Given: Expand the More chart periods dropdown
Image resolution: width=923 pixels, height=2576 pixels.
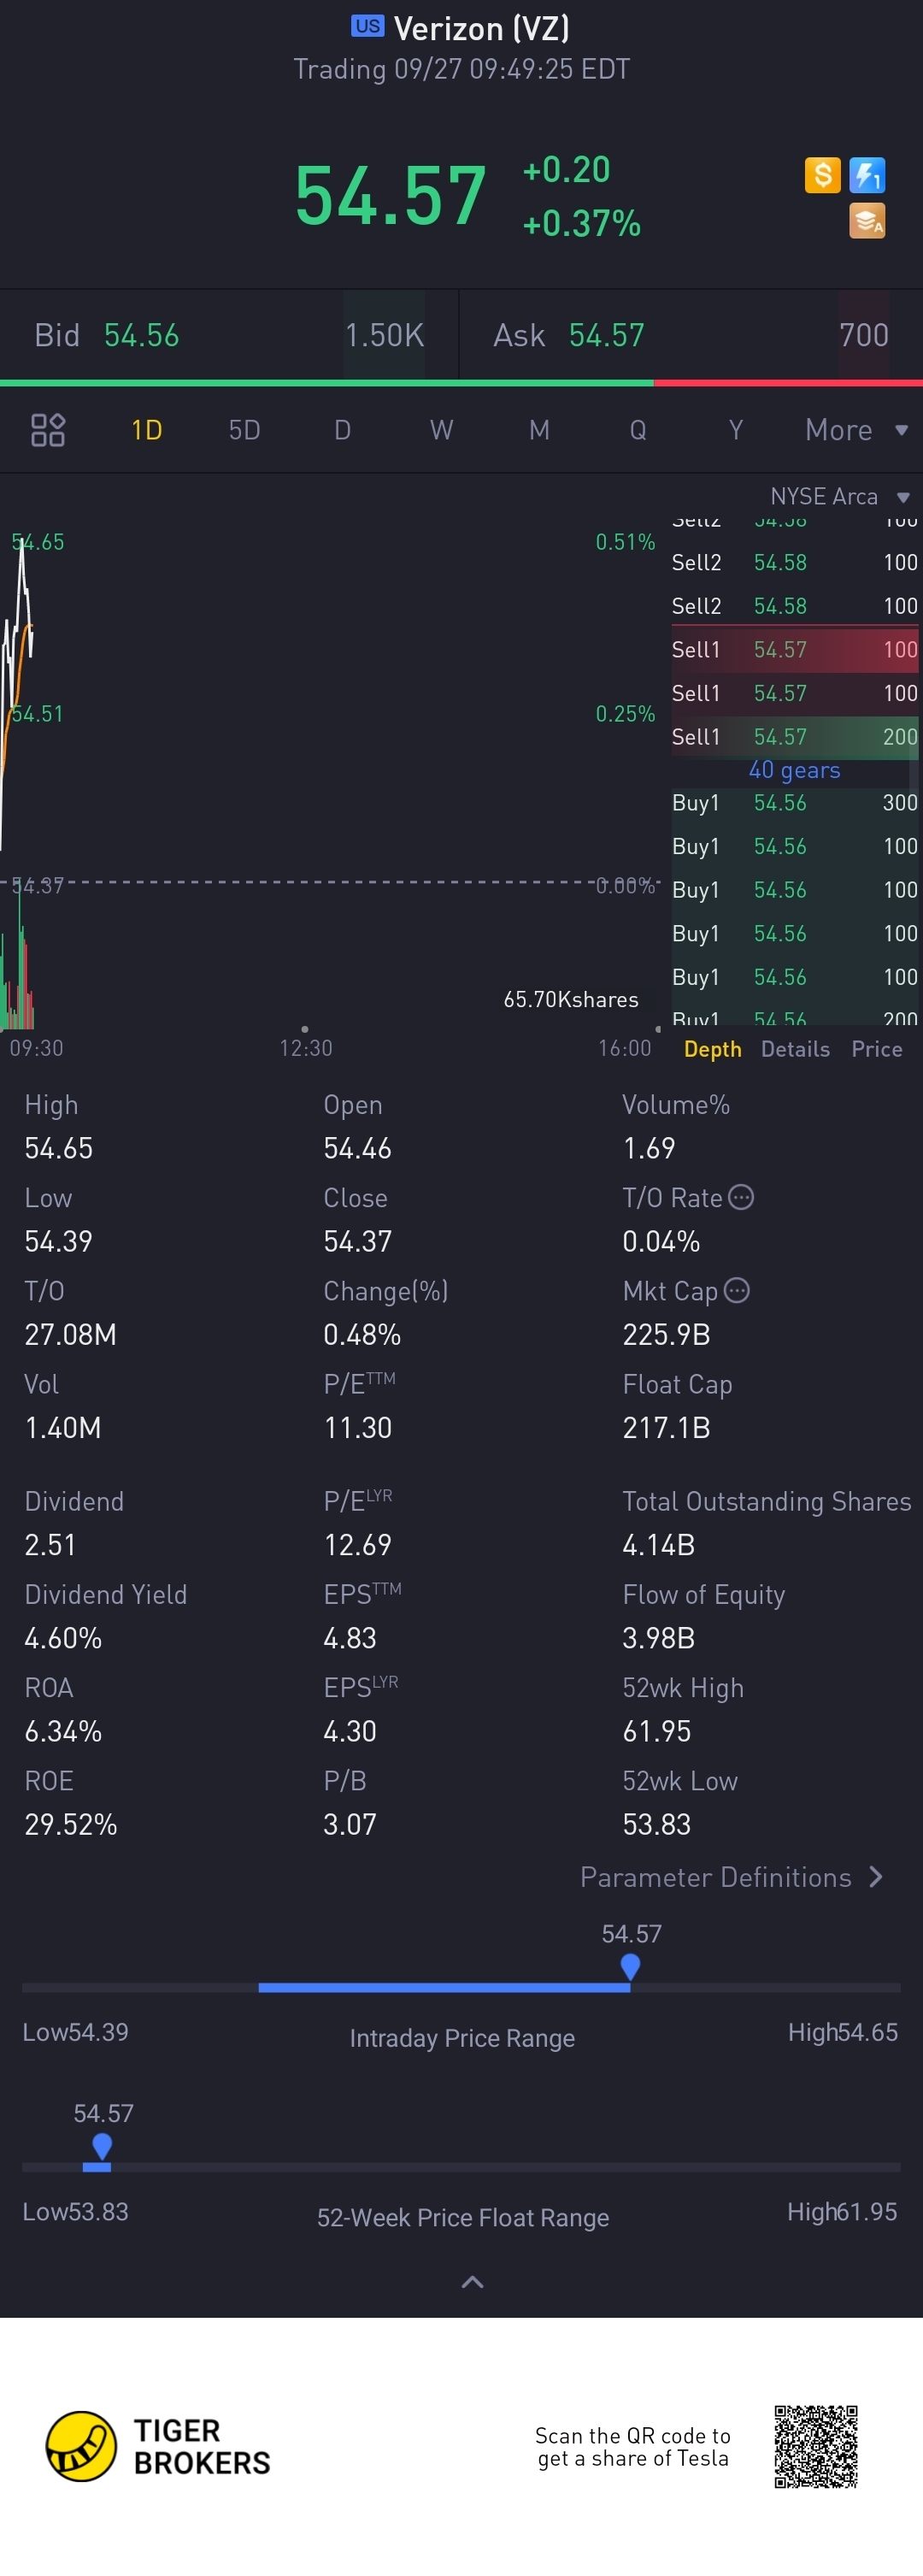Looking at the screenshot, I should [857, 430].
